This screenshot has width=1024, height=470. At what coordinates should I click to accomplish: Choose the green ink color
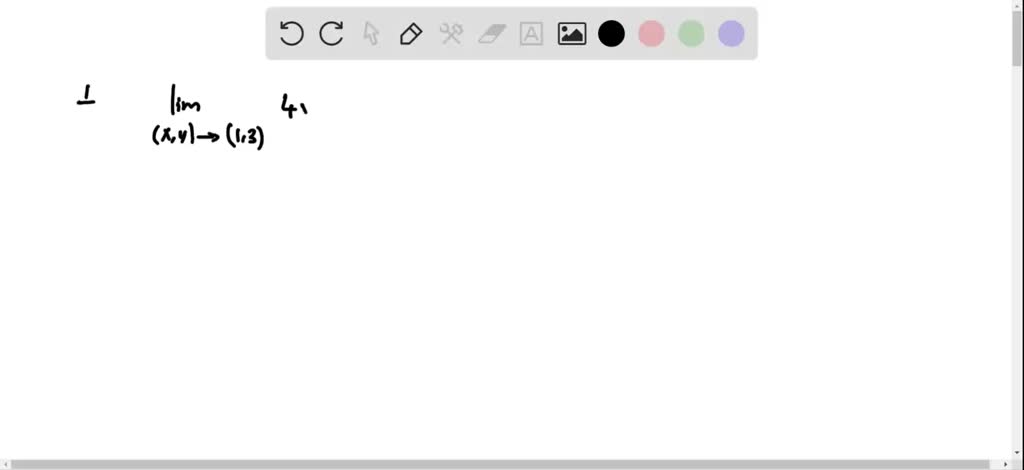(x=691, y=33)
